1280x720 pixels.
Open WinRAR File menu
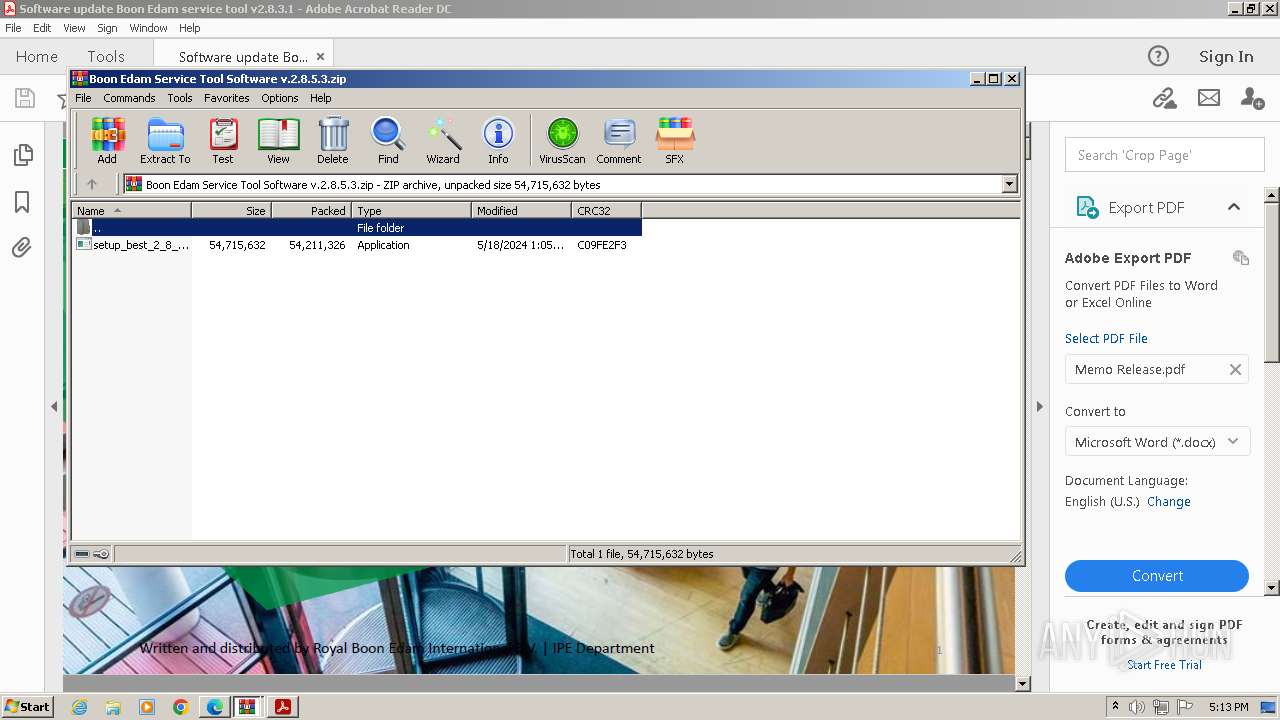coord(83,98)
